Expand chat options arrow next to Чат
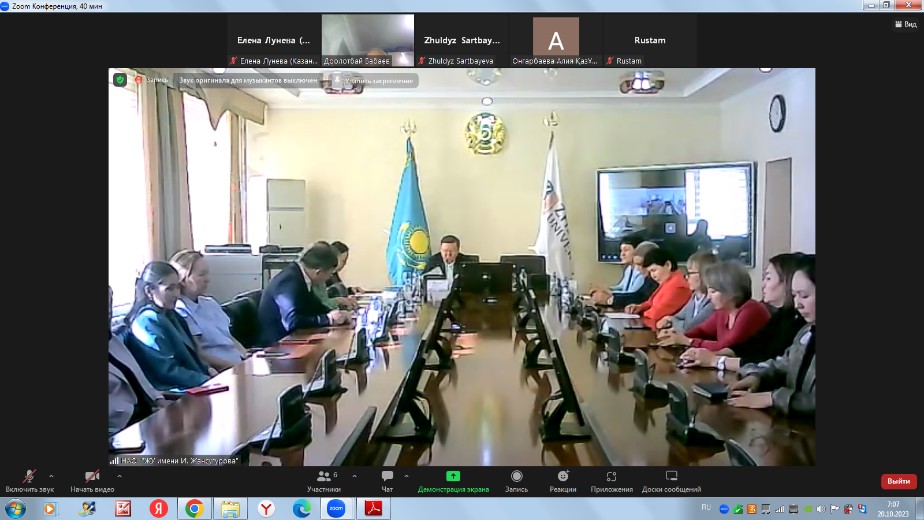Screen dimensions: 924x520 tap(407, 475)
